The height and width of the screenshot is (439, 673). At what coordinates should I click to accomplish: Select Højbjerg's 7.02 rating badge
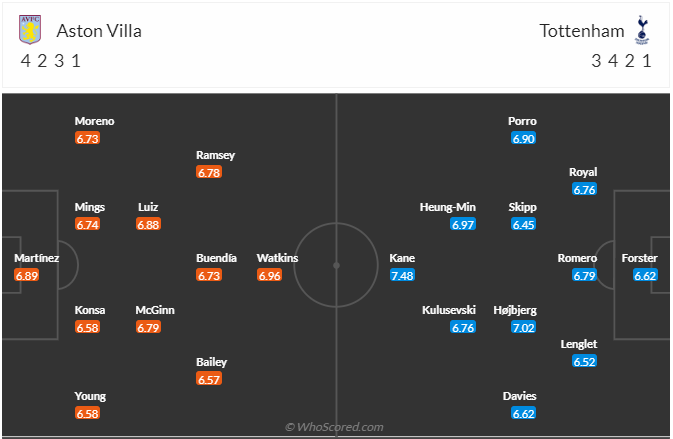point(524,328)
